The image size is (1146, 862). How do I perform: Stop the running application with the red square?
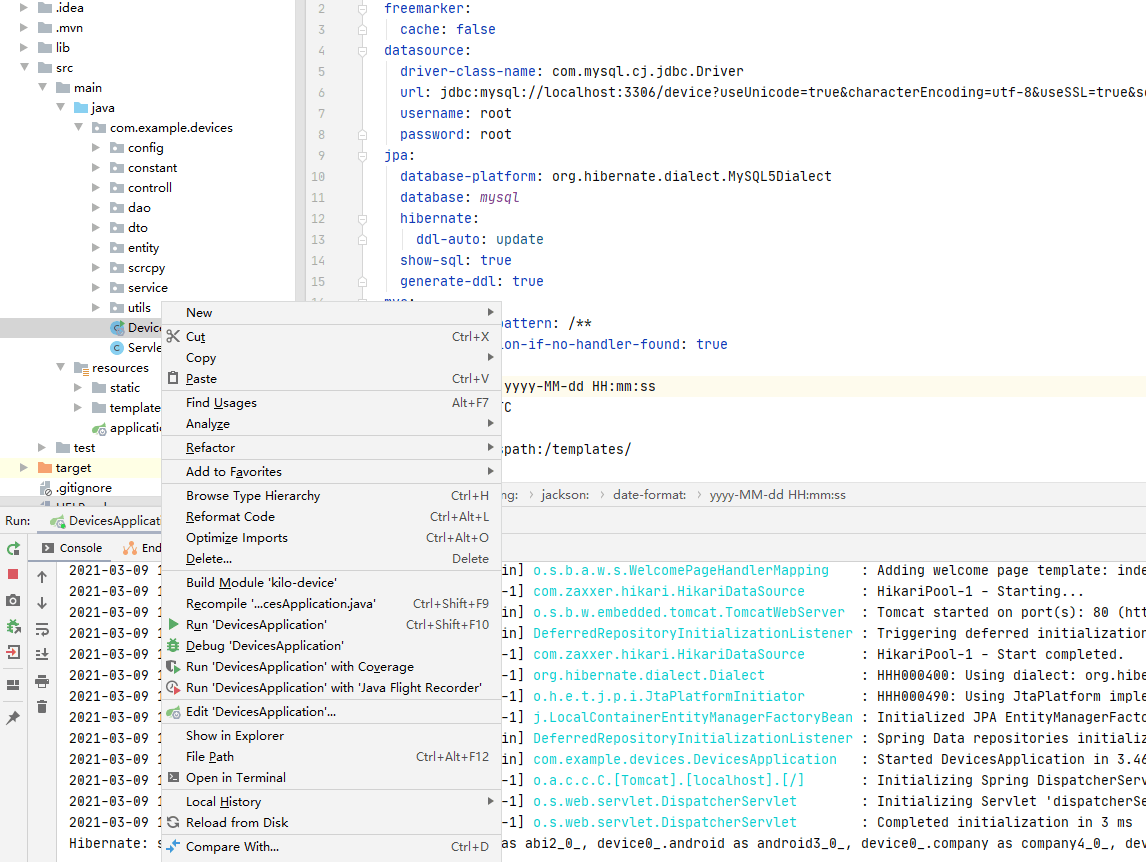(x=13, y=575)
